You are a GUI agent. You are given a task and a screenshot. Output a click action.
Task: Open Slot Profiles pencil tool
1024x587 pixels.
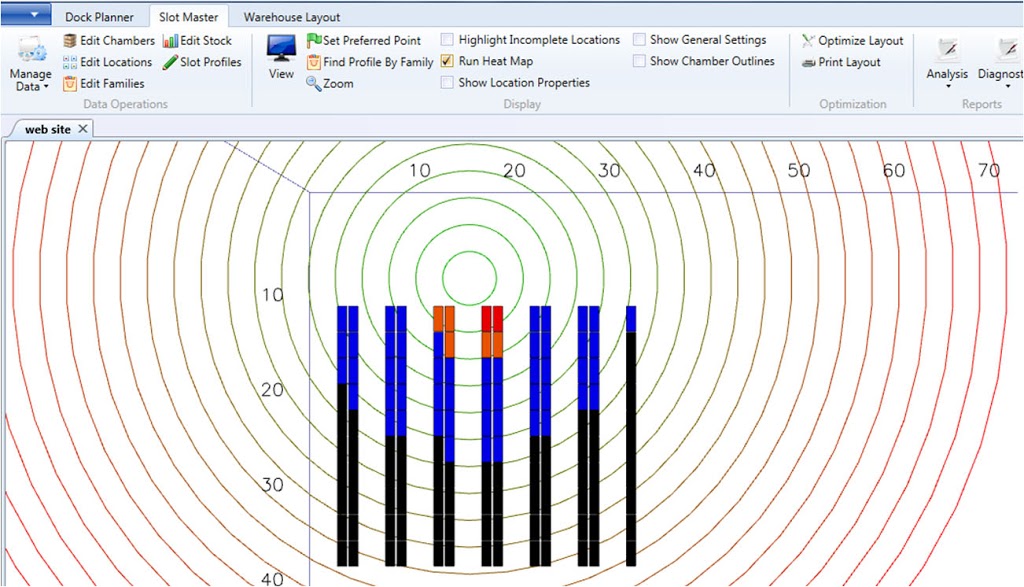tap(171, 62)
